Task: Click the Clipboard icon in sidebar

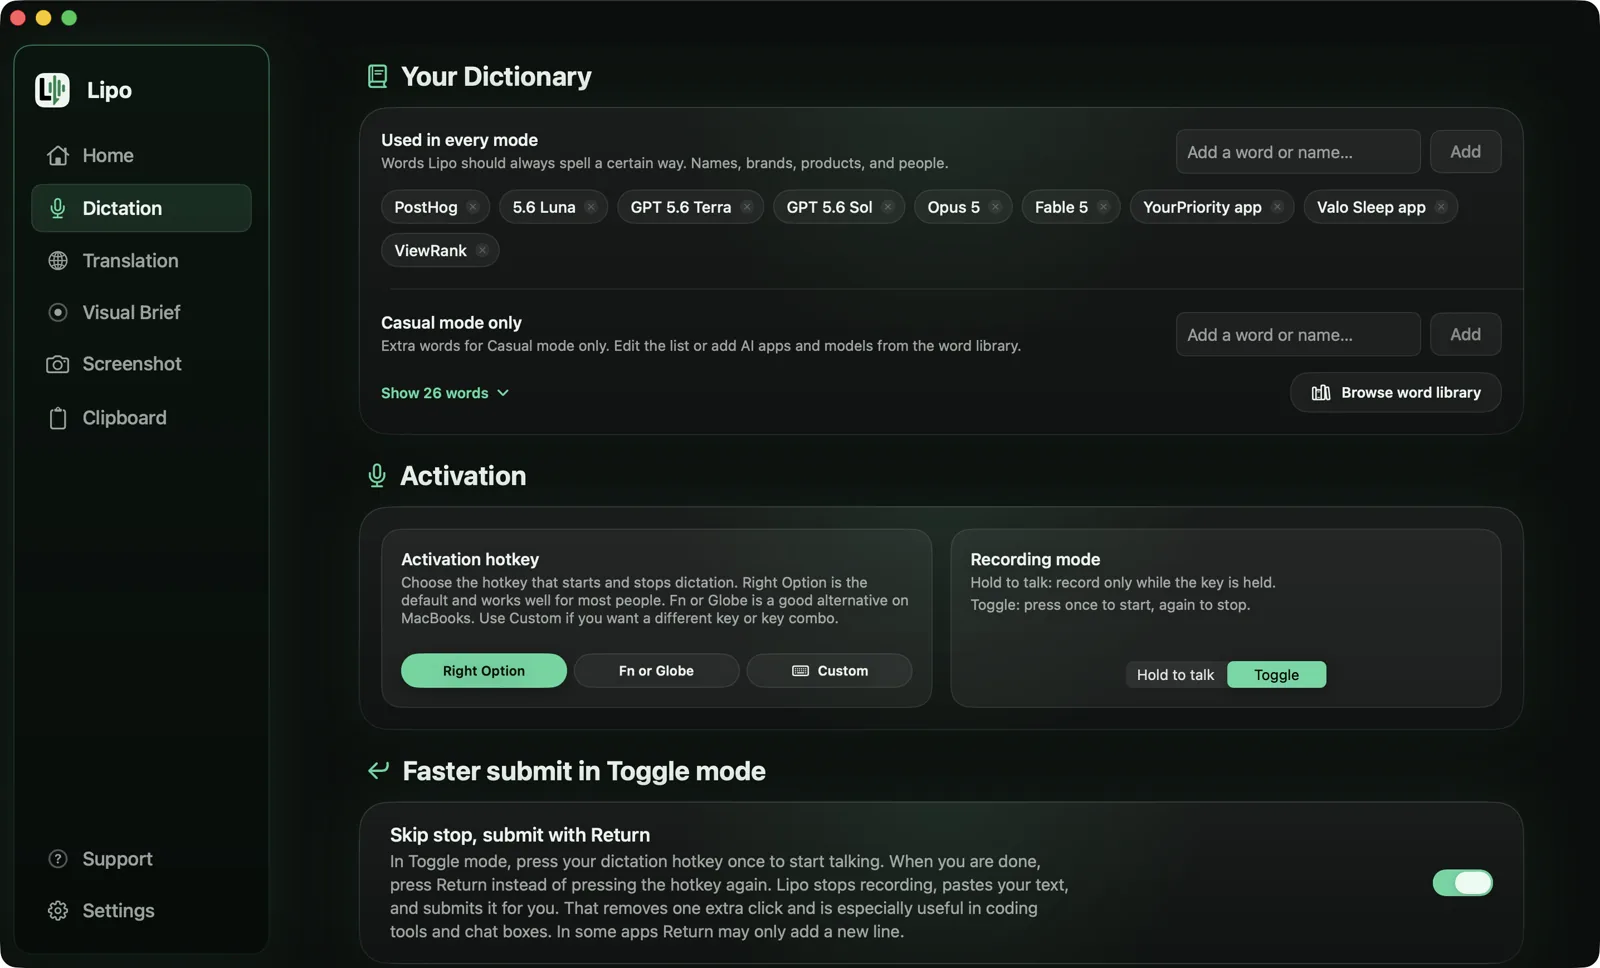Action: point(58,418)
